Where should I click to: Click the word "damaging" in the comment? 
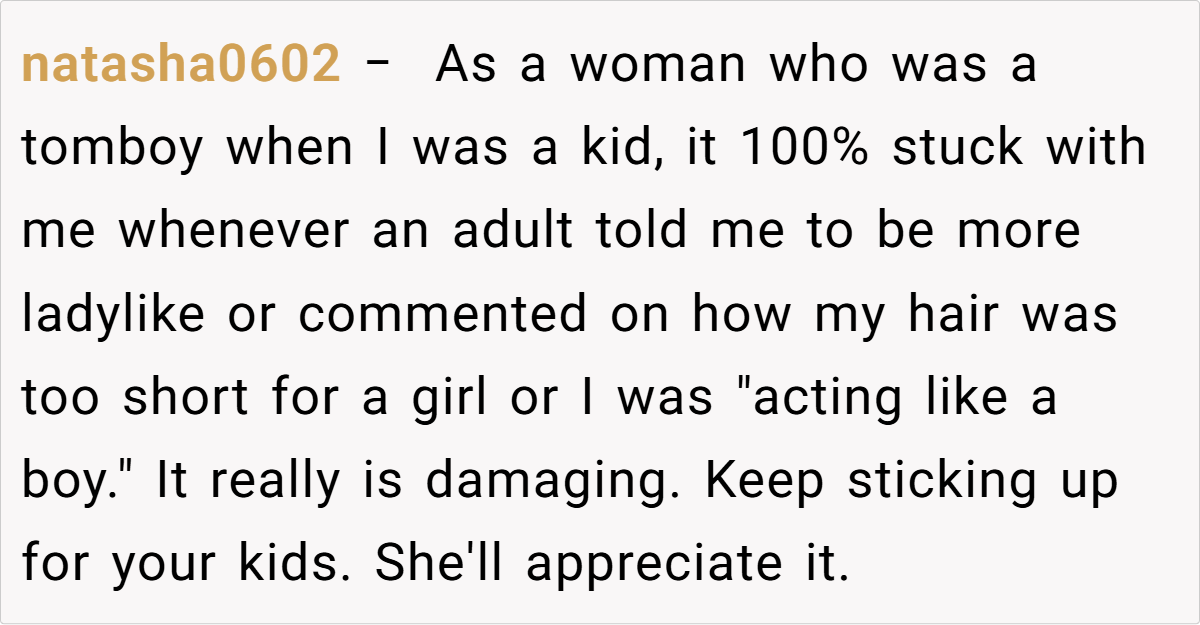coord(556,481)
